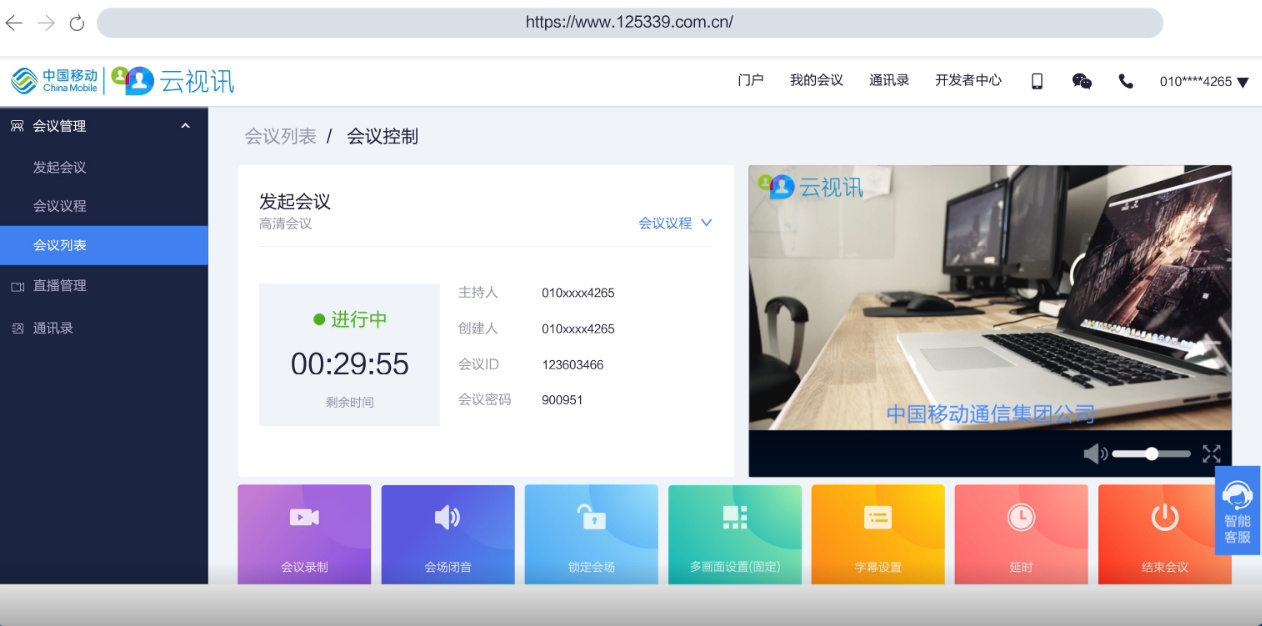This screenshot has height=626, width=1262.
Task: Extend meeting time with 延时 tile
Action: point(1021,534)
